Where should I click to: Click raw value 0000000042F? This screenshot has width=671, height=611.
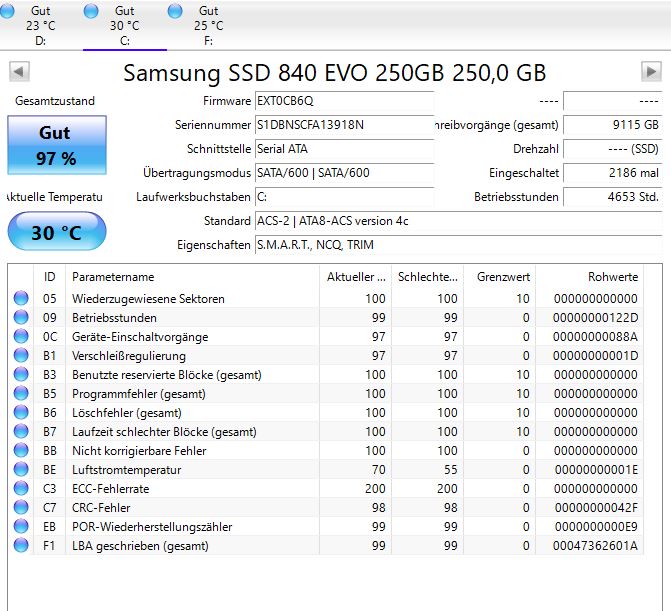[x=596, y=508]
